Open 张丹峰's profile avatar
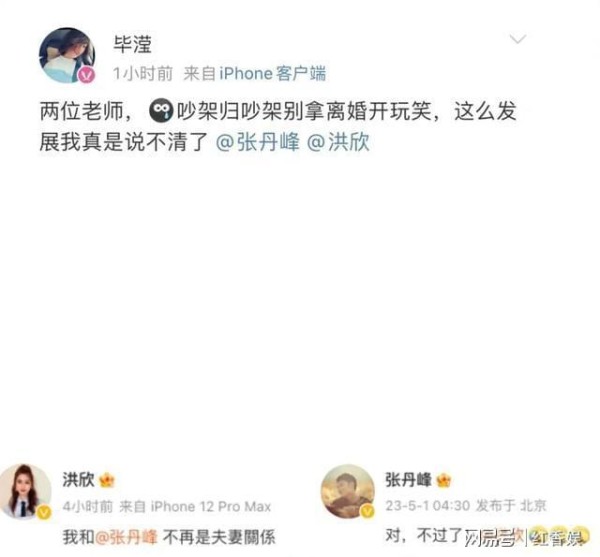 [348, 491]
